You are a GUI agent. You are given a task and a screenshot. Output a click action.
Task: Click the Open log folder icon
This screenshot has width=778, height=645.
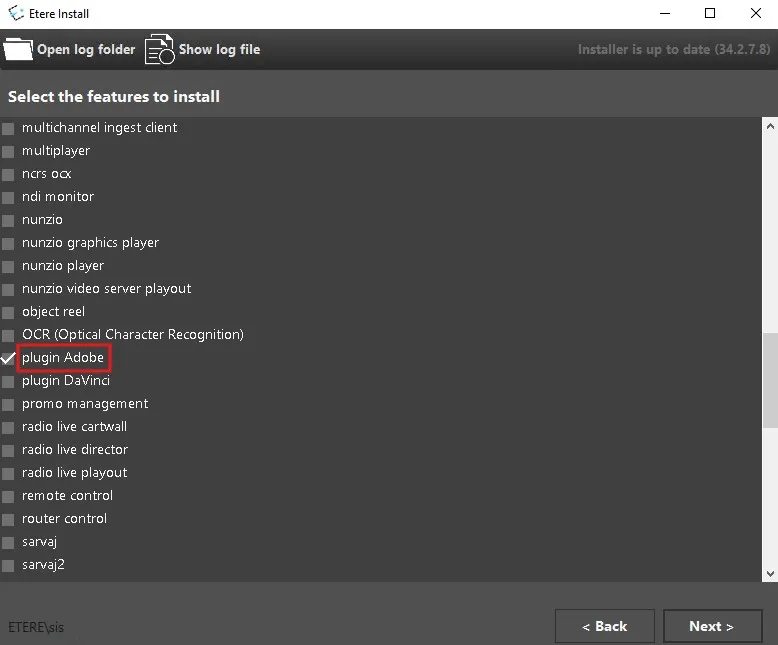(18, 49)
